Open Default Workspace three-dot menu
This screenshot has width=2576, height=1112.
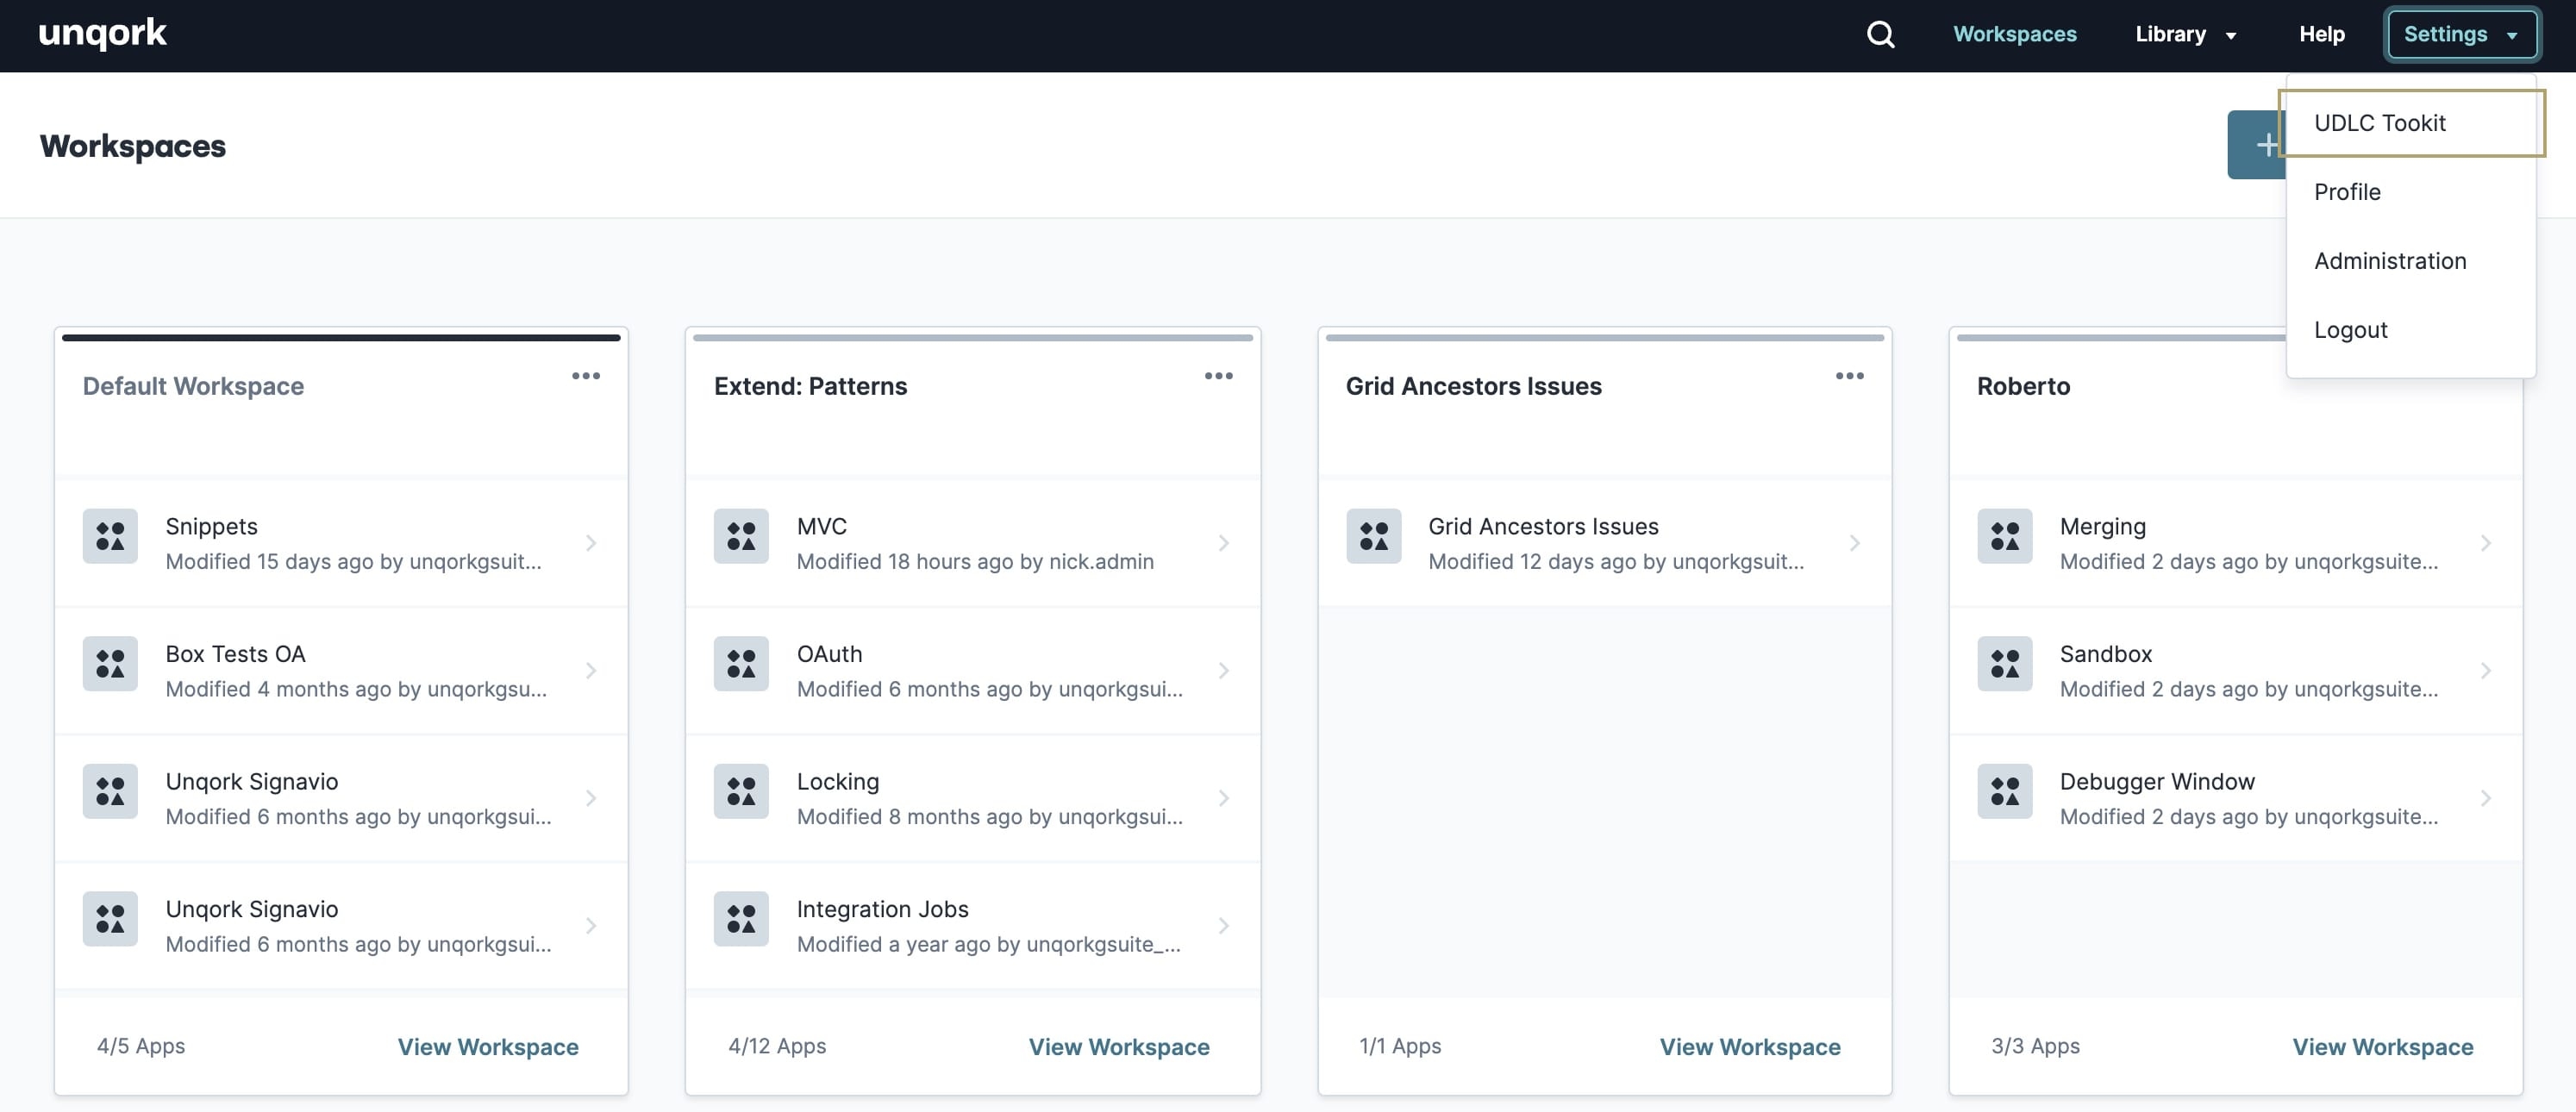pyautogui.click(x=586, y=376)
